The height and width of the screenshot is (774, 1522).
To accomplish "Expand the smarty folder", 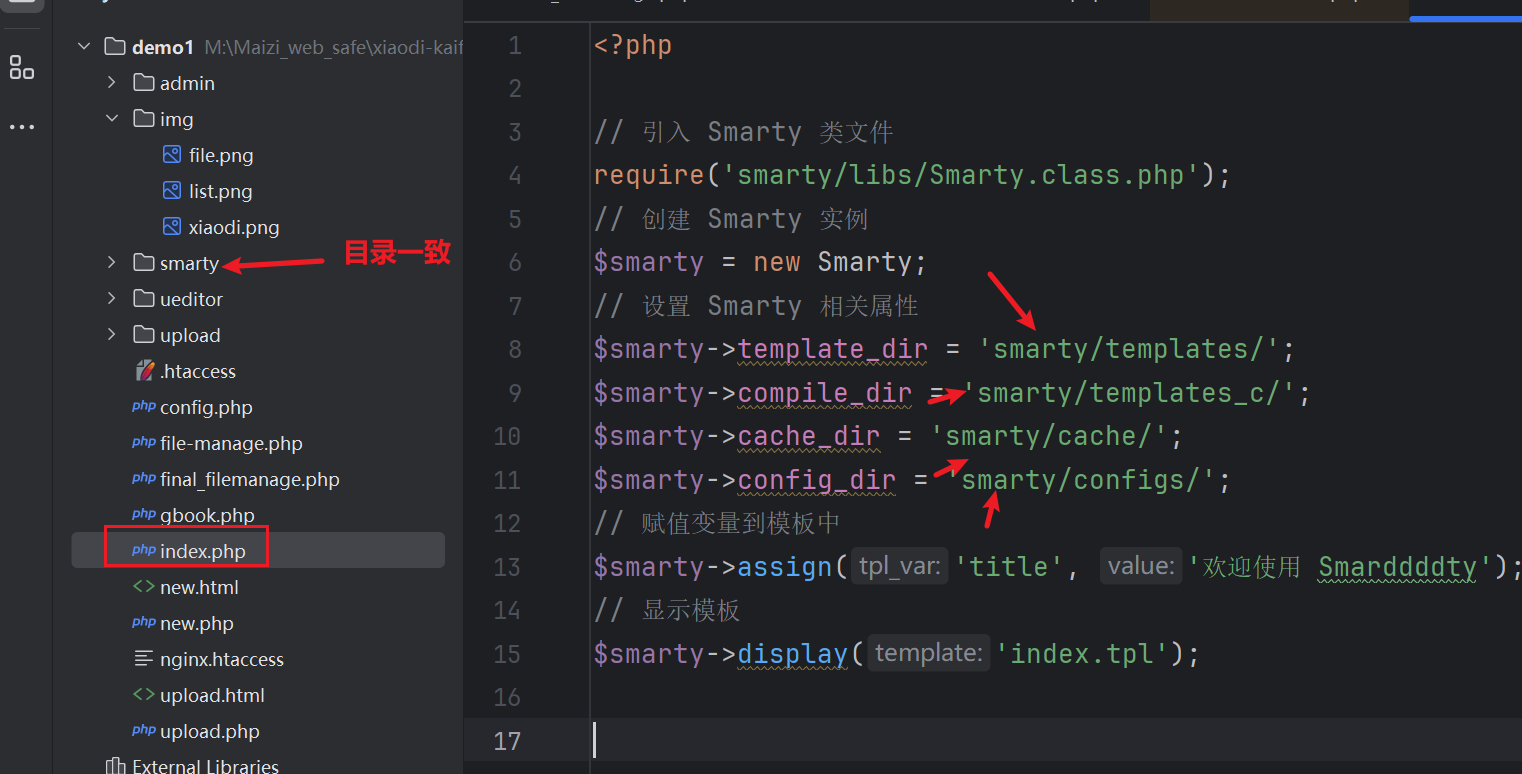I will click(x=112, y=263).
